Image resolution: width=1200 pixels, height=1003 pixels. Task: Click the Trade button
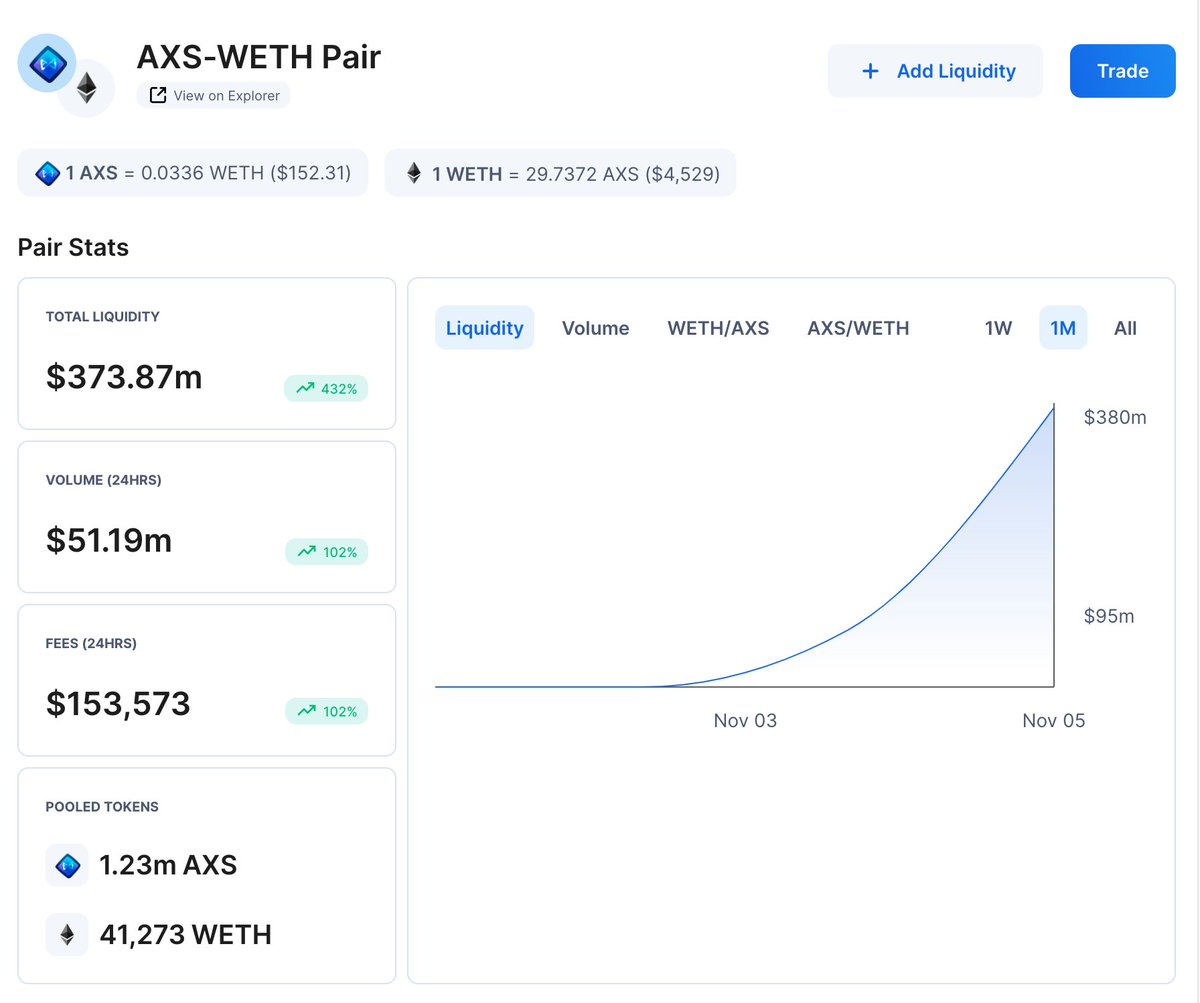tap(1123, 71)
